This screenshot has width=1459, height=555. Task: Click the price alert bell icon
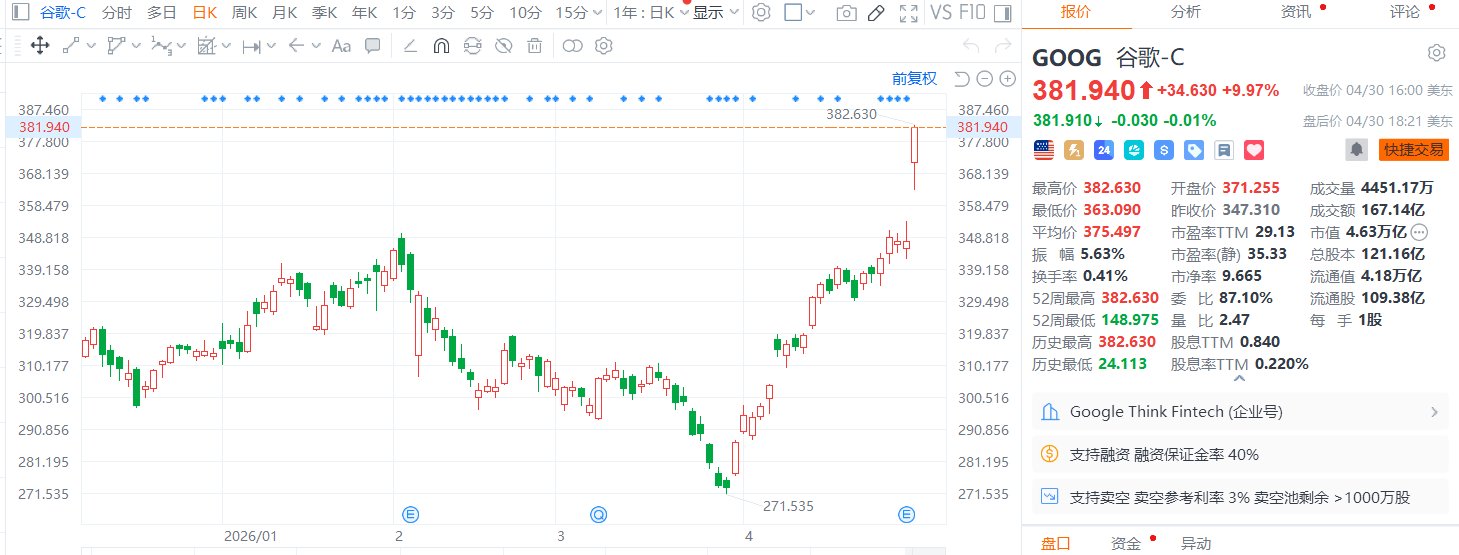pyautogui.click(x=1356, y=149)
